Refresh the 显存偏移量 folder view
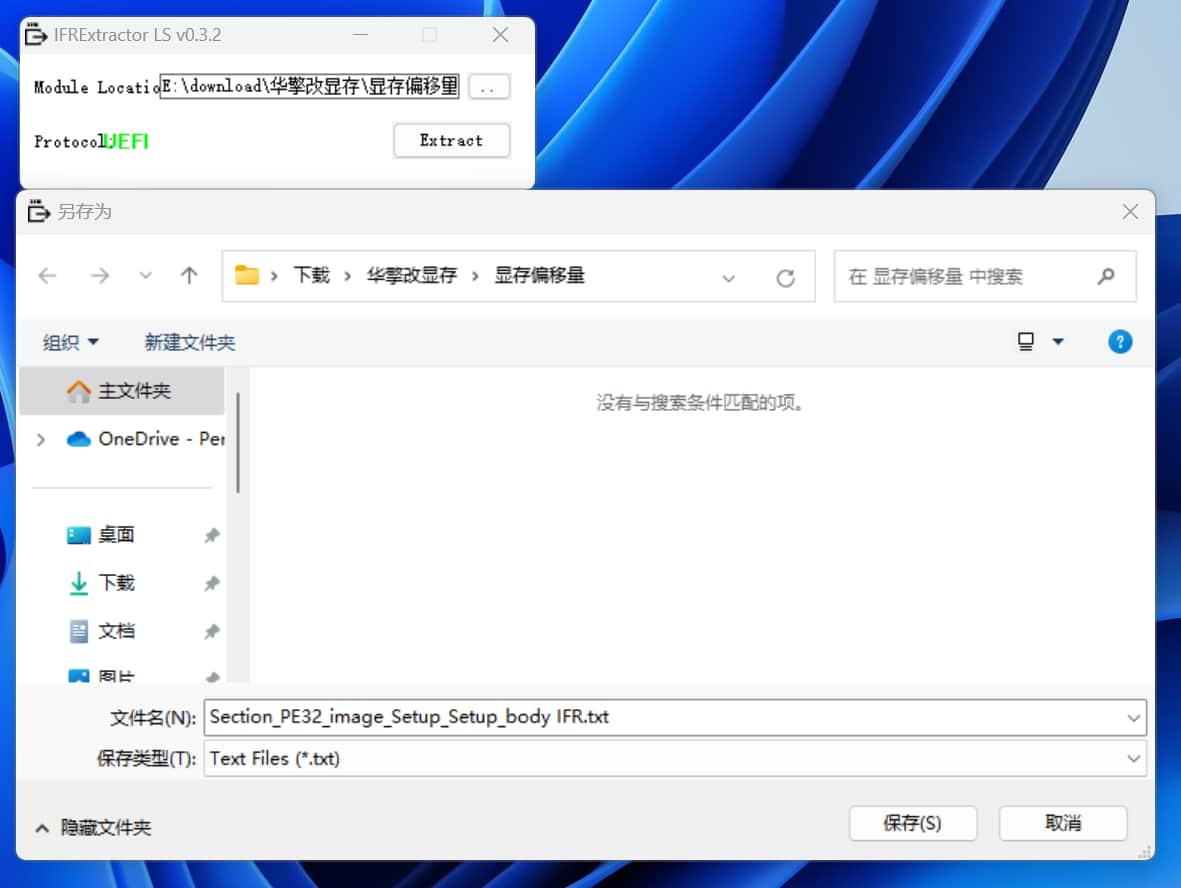Screen dimensions: 1181x888 785,278
